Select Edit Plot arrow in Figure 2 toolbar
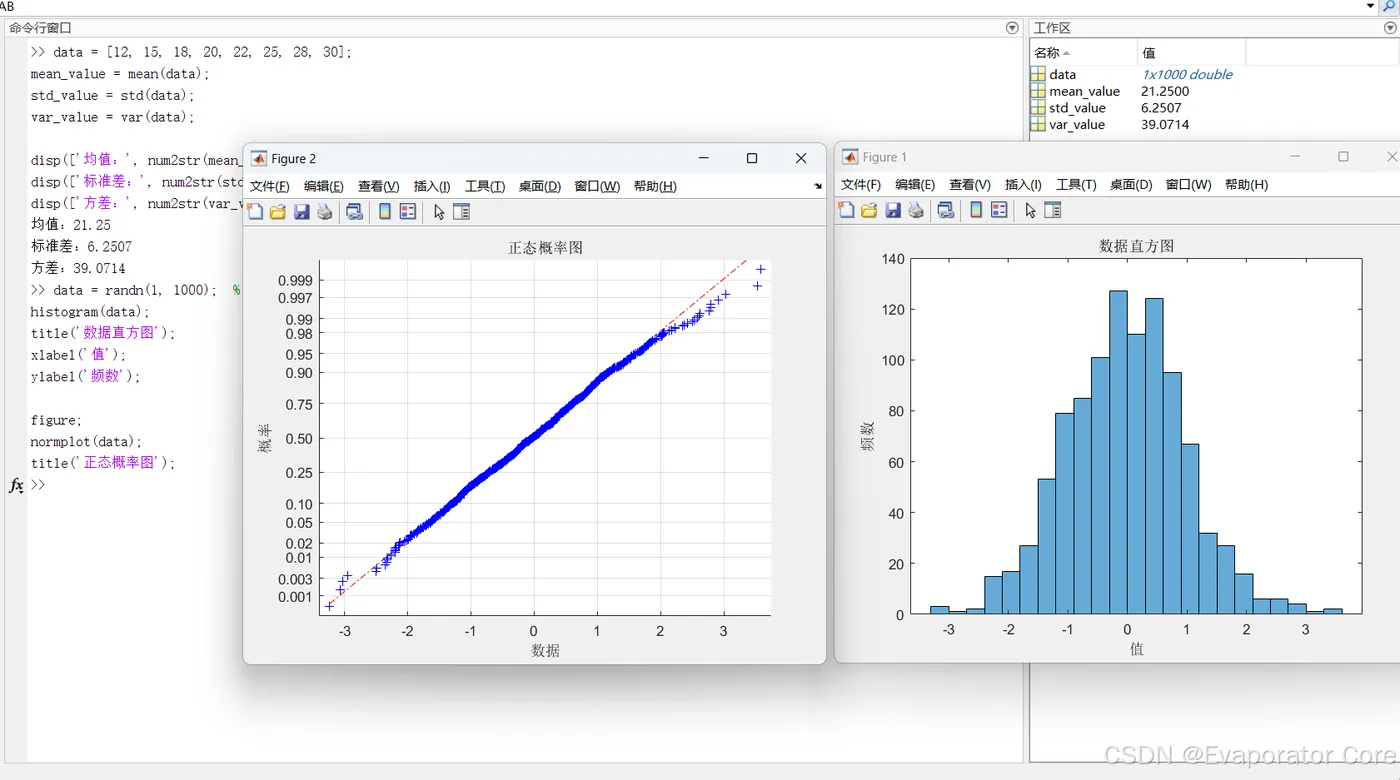This screenshot has width=1400, height=780. (x=438, y=212)
